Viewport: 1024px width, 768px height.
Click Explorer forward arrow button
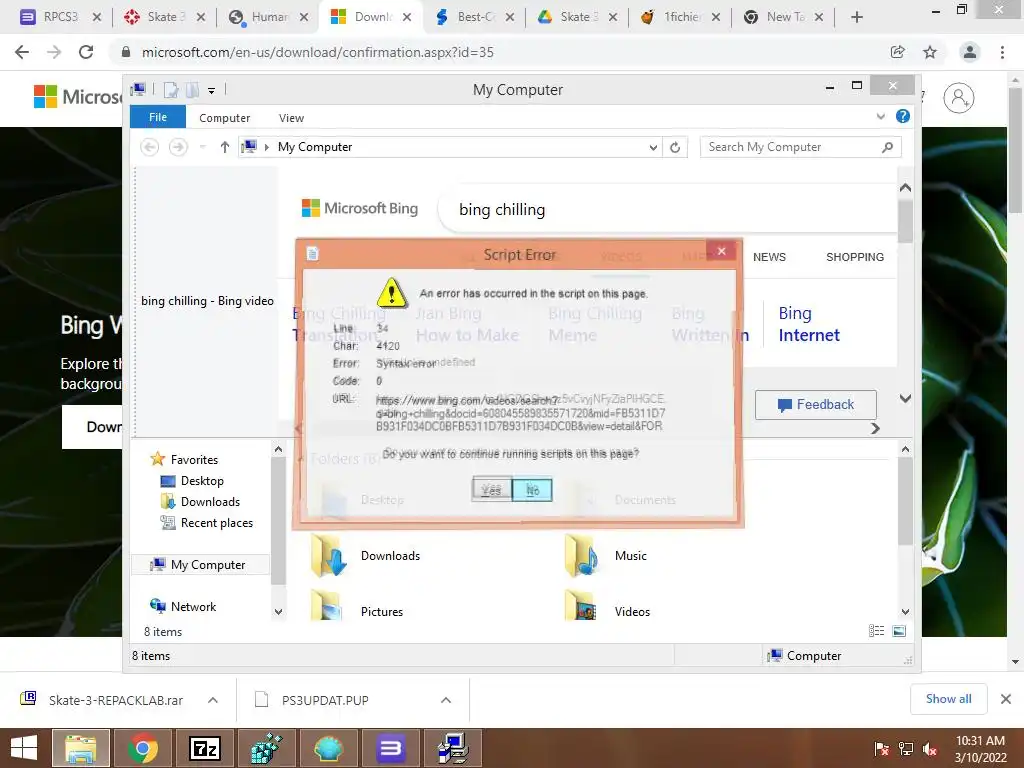(178, 147)
